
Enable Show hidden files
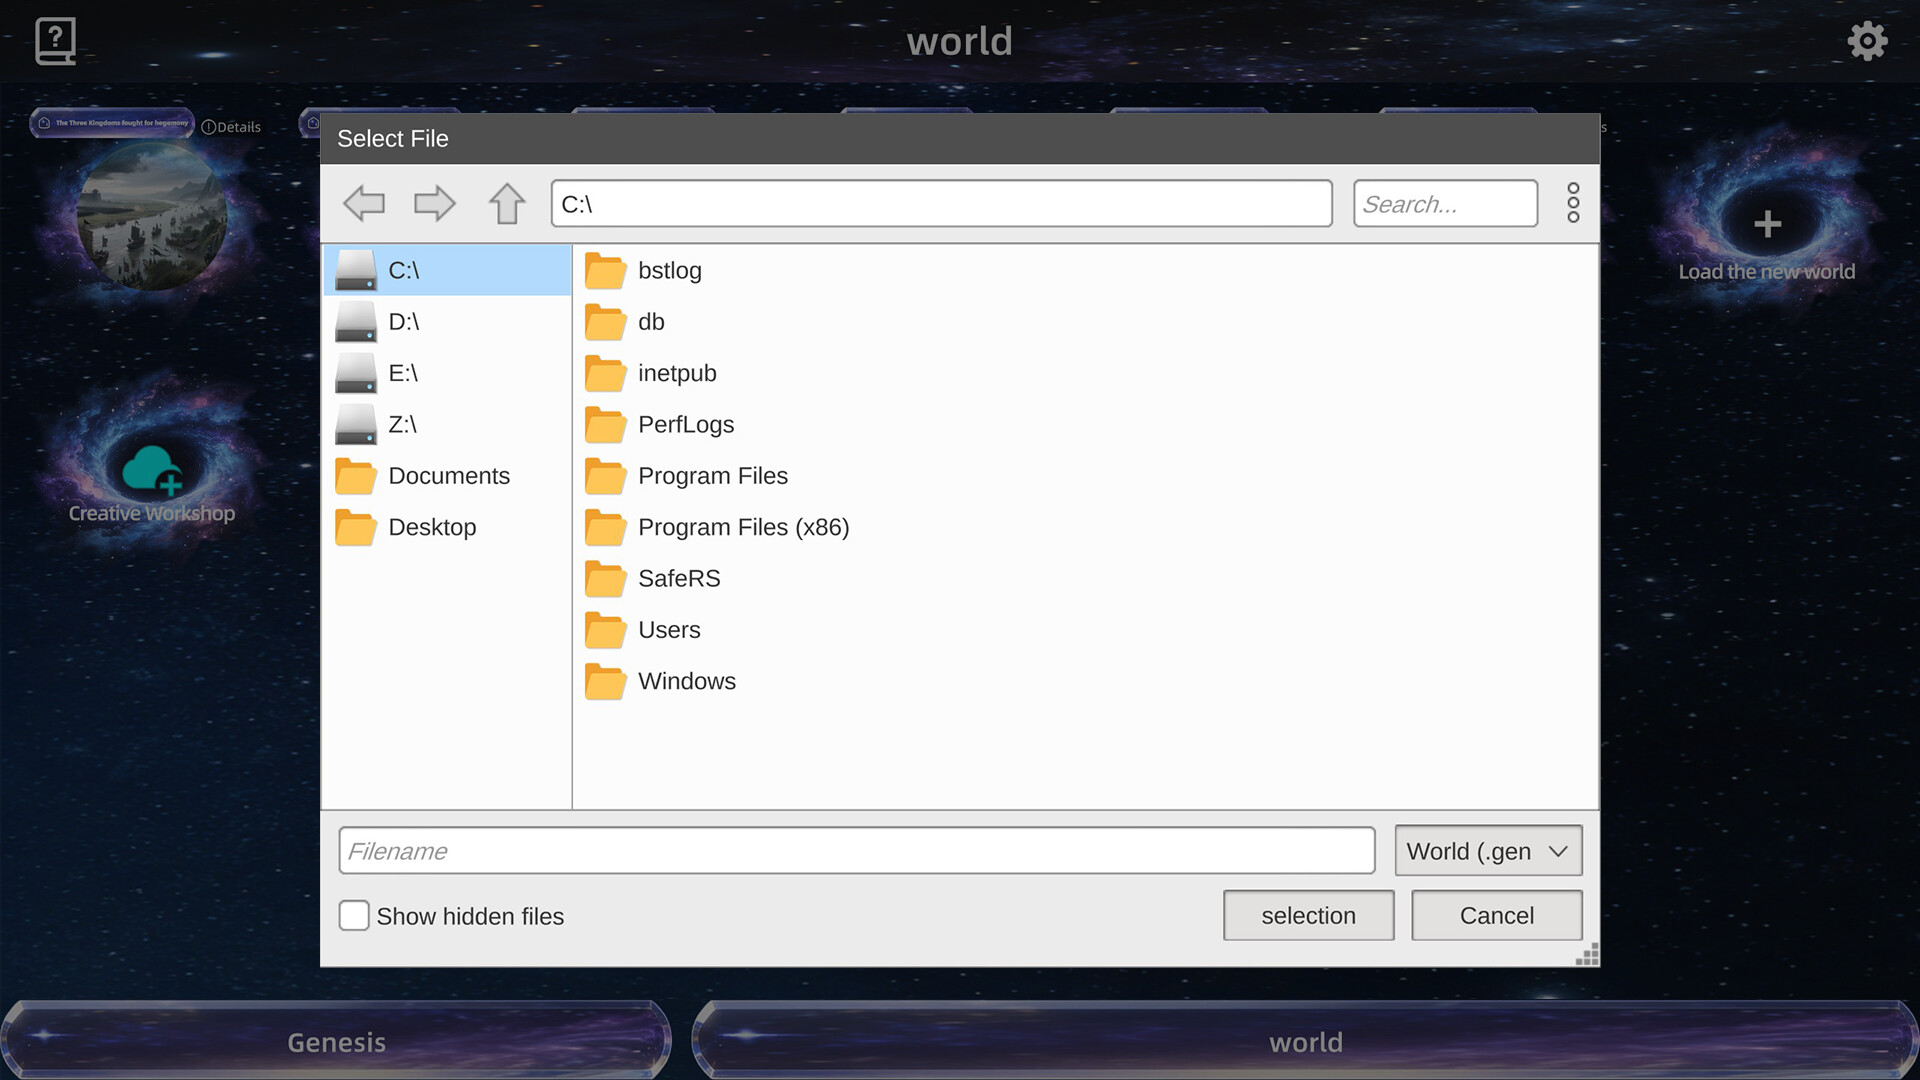354,915
